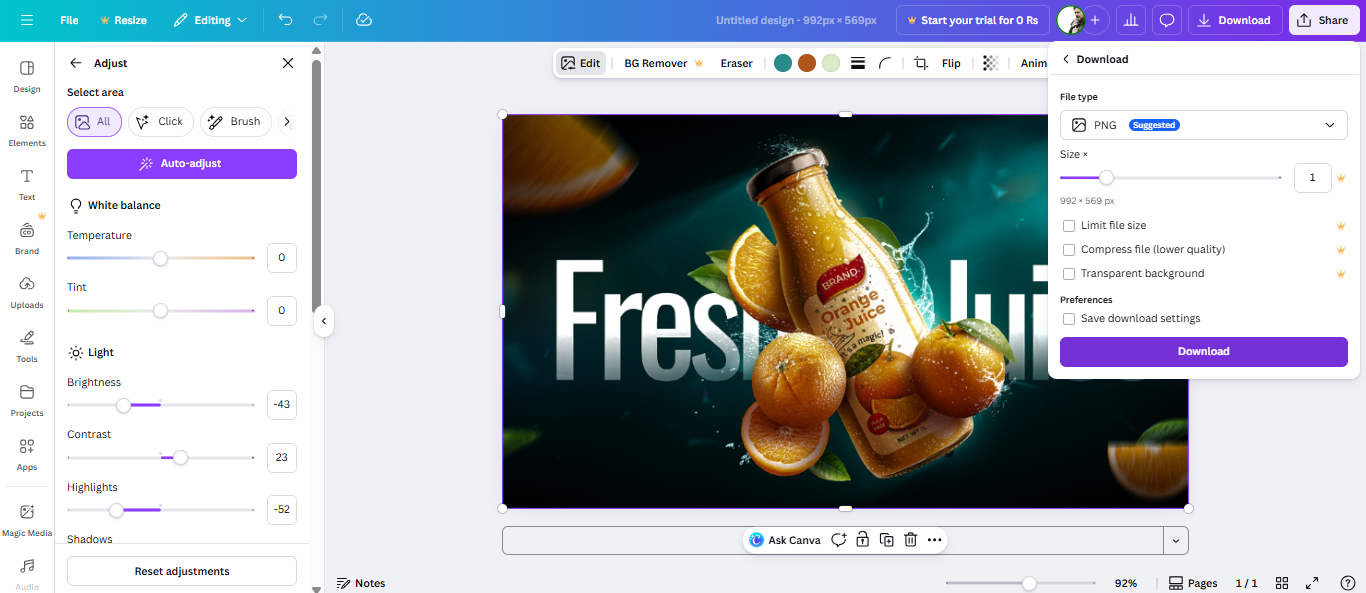Image resolution: width=1366 pixels, height=593 pixels.
Task: Enable Save download settings
Action: coord(1068,318)
